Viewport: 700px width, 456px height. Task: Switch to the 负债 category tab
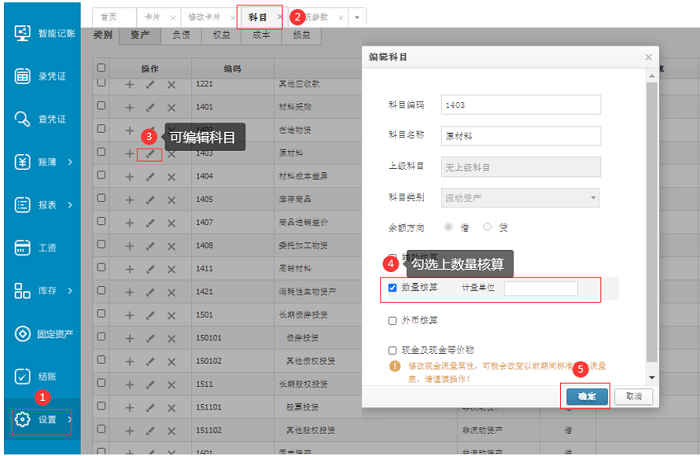181,35
